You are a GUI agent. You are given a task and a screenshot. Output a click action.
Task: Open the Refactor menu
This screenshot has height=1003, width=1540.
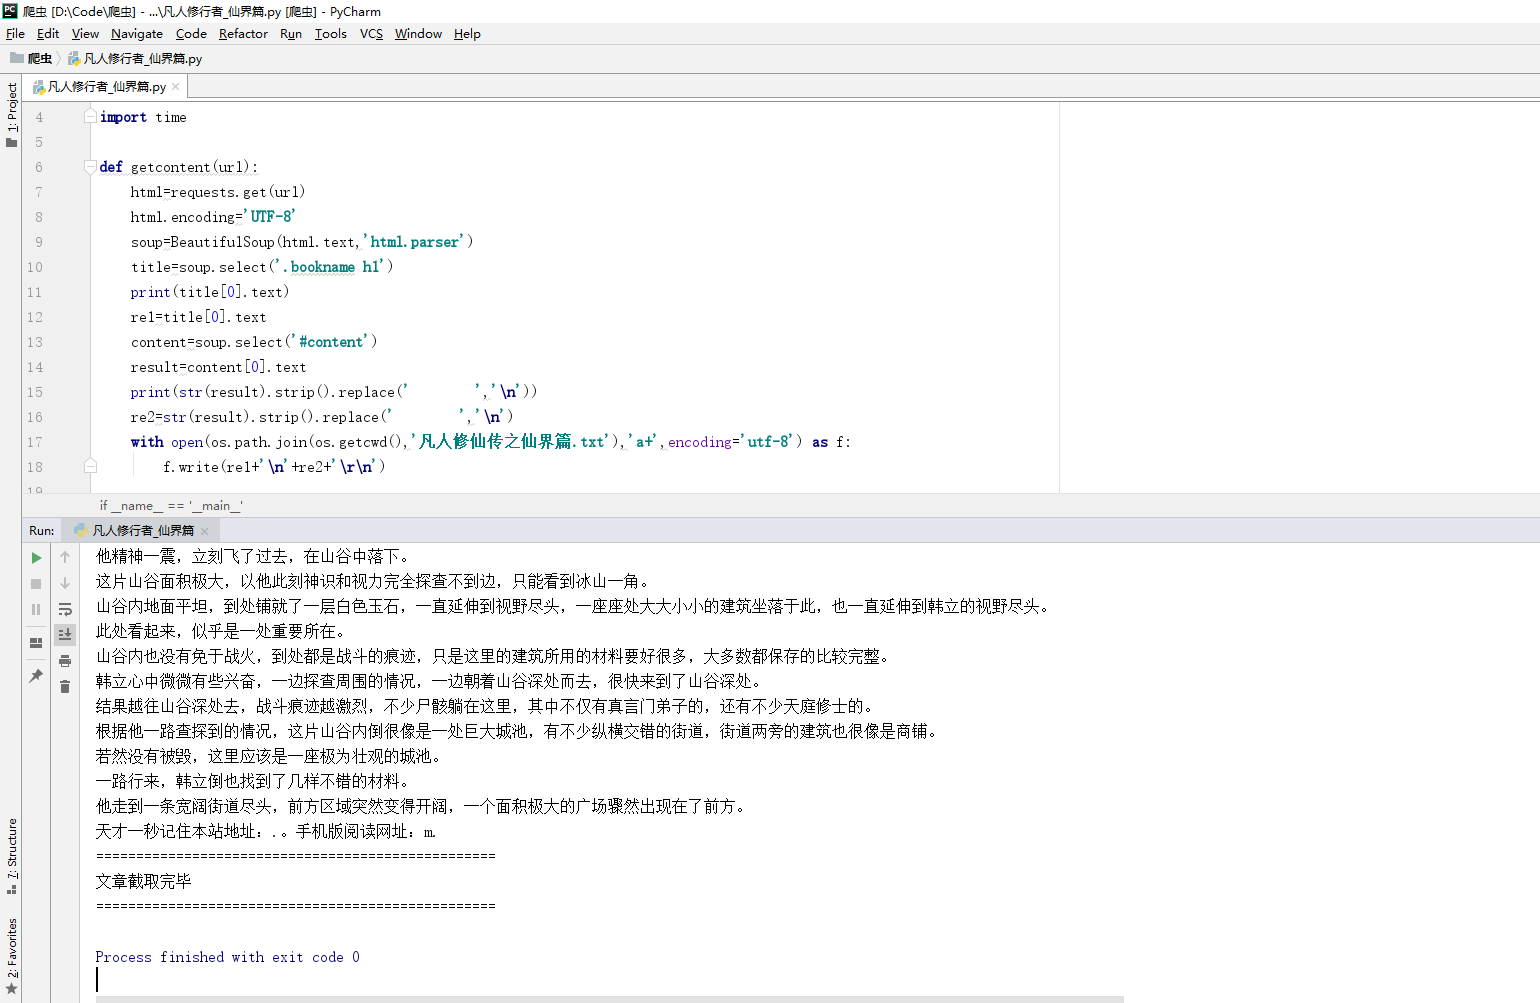(243, 33)
